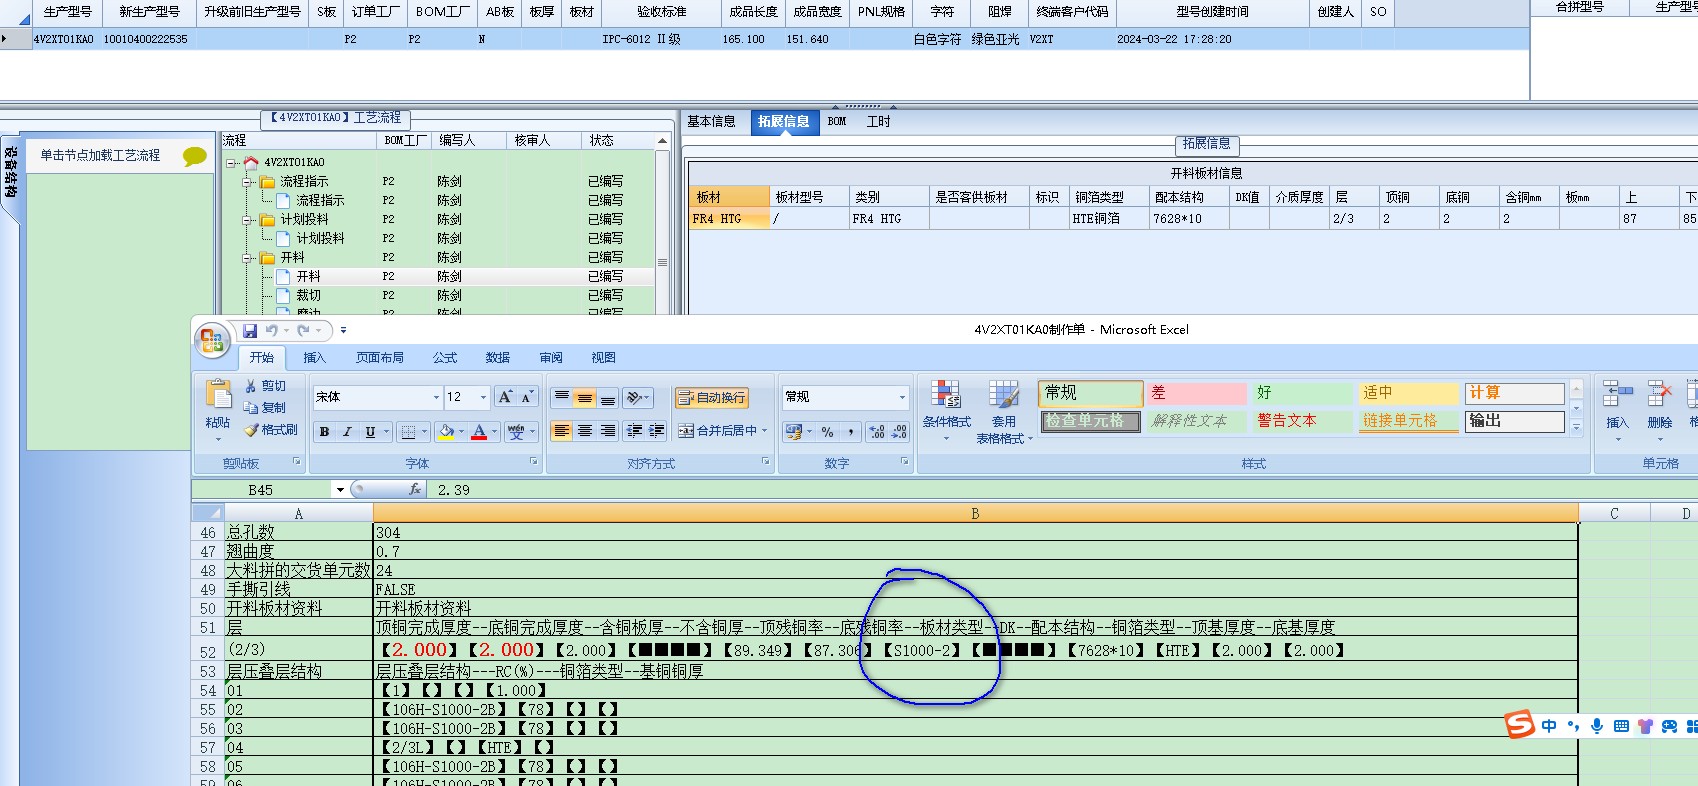Apply the pink 差 style swatch
The width and height of the screenshot is (1698, 786).
click(x=1196, y=393)
